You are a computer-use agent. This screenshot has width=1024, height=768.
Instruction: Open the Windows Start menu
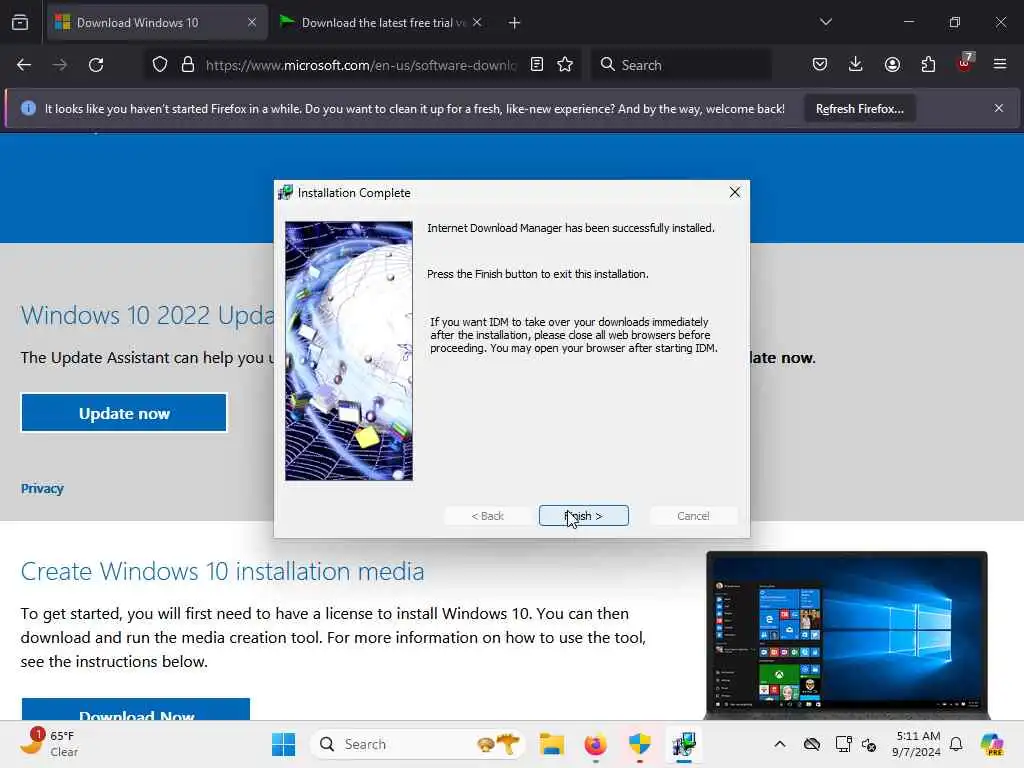[283, 744]
